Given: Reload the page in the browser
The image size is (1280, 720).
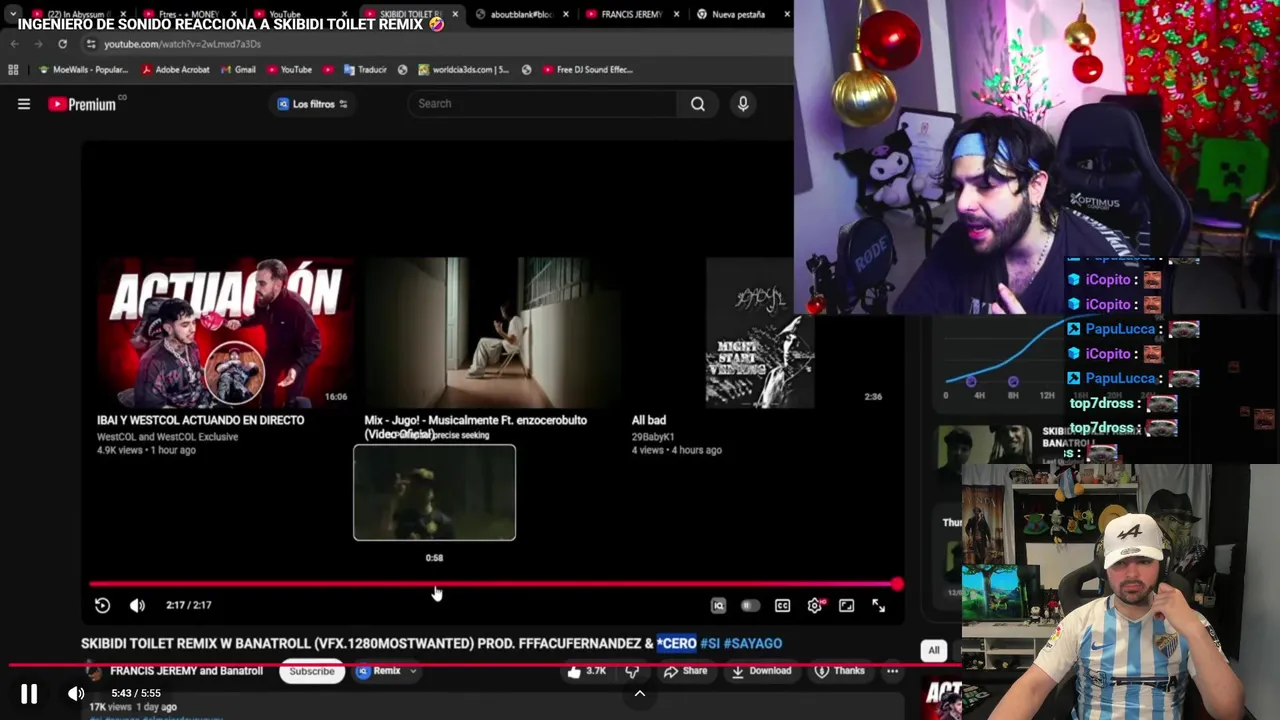Looking at the screenshot, I should tap(62, 44).
